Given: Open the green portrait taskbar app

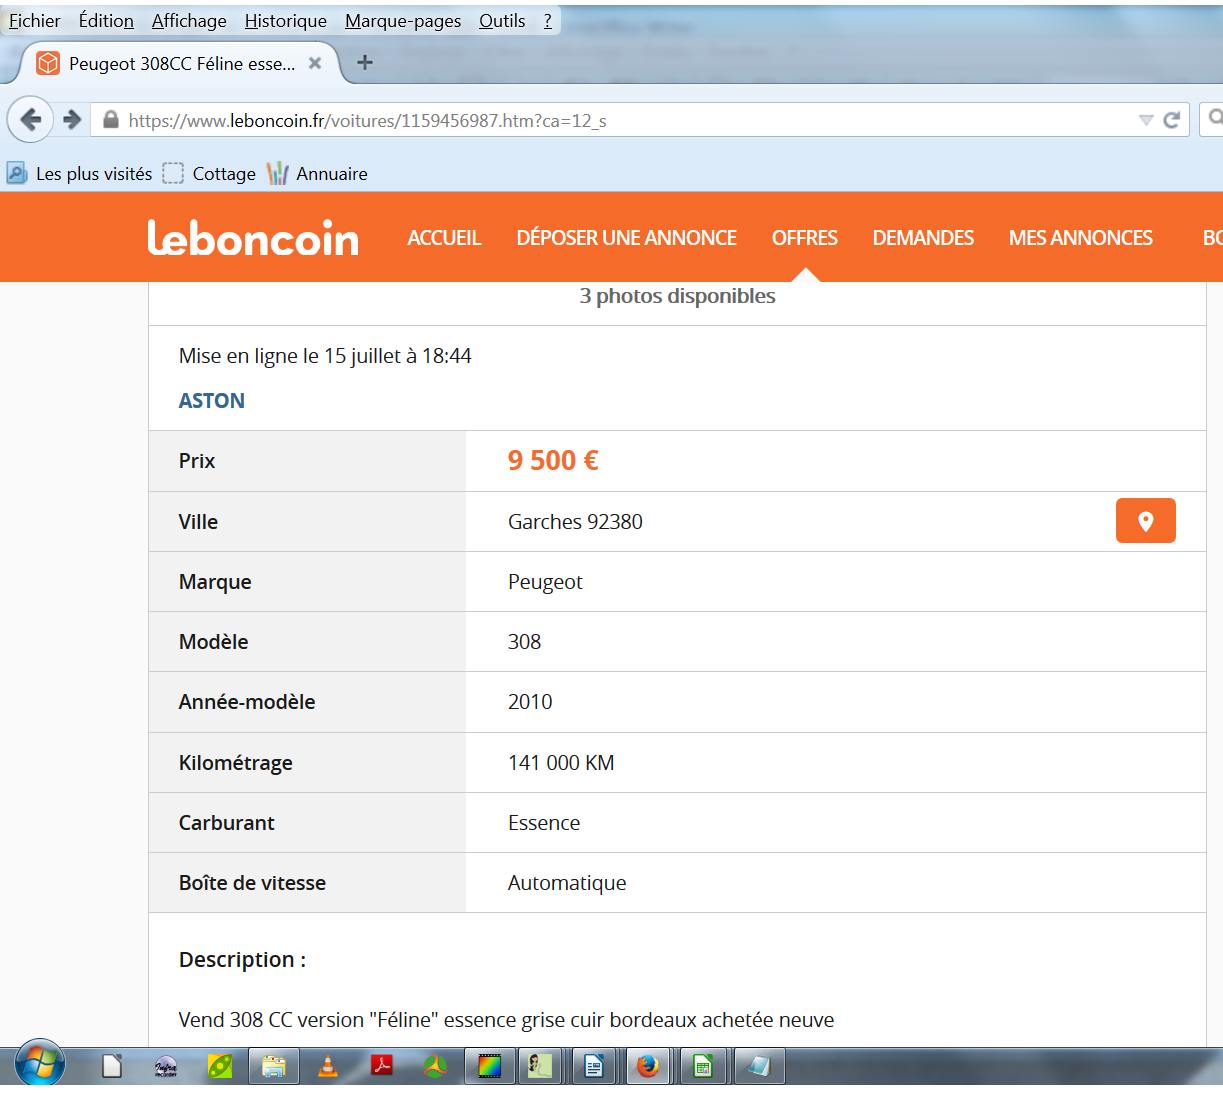Looking at the screenshot, I should pos(540,1067).
